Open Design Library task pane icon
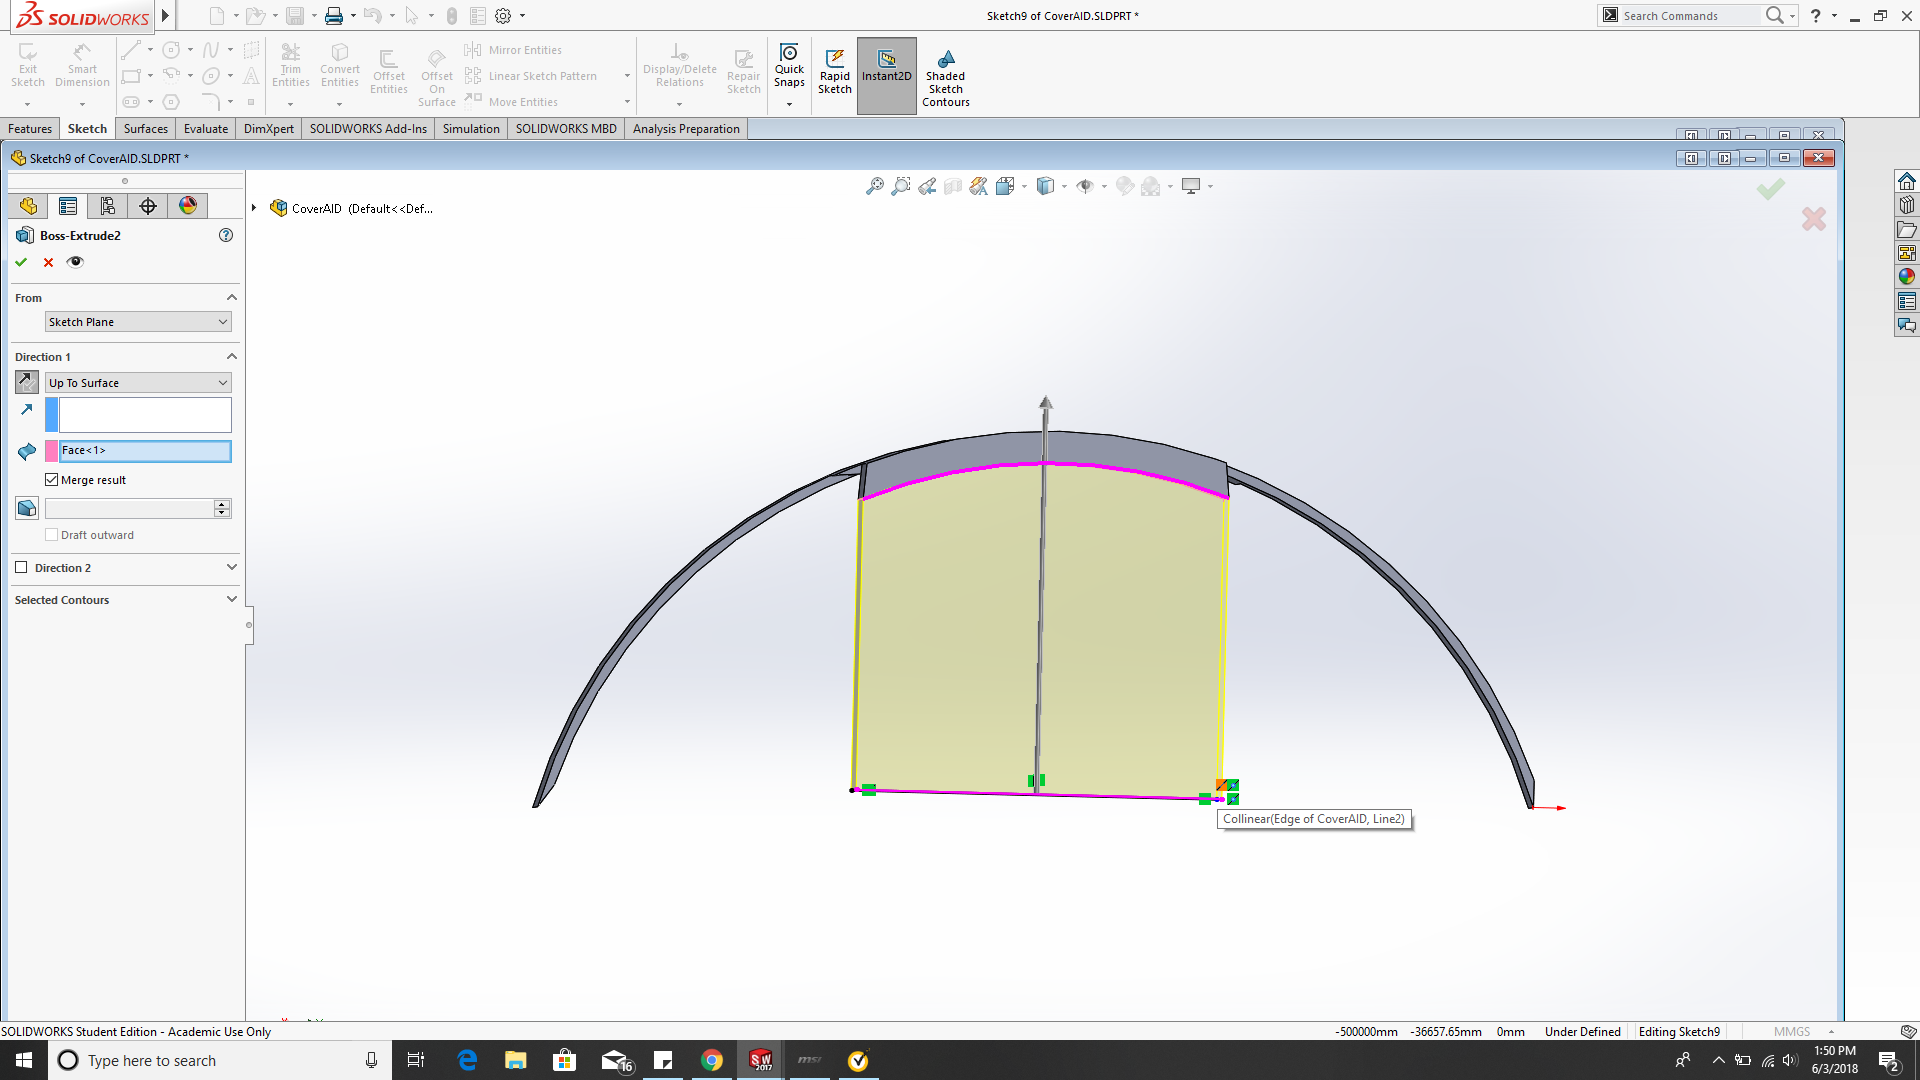 click(x=1907, y=205)
